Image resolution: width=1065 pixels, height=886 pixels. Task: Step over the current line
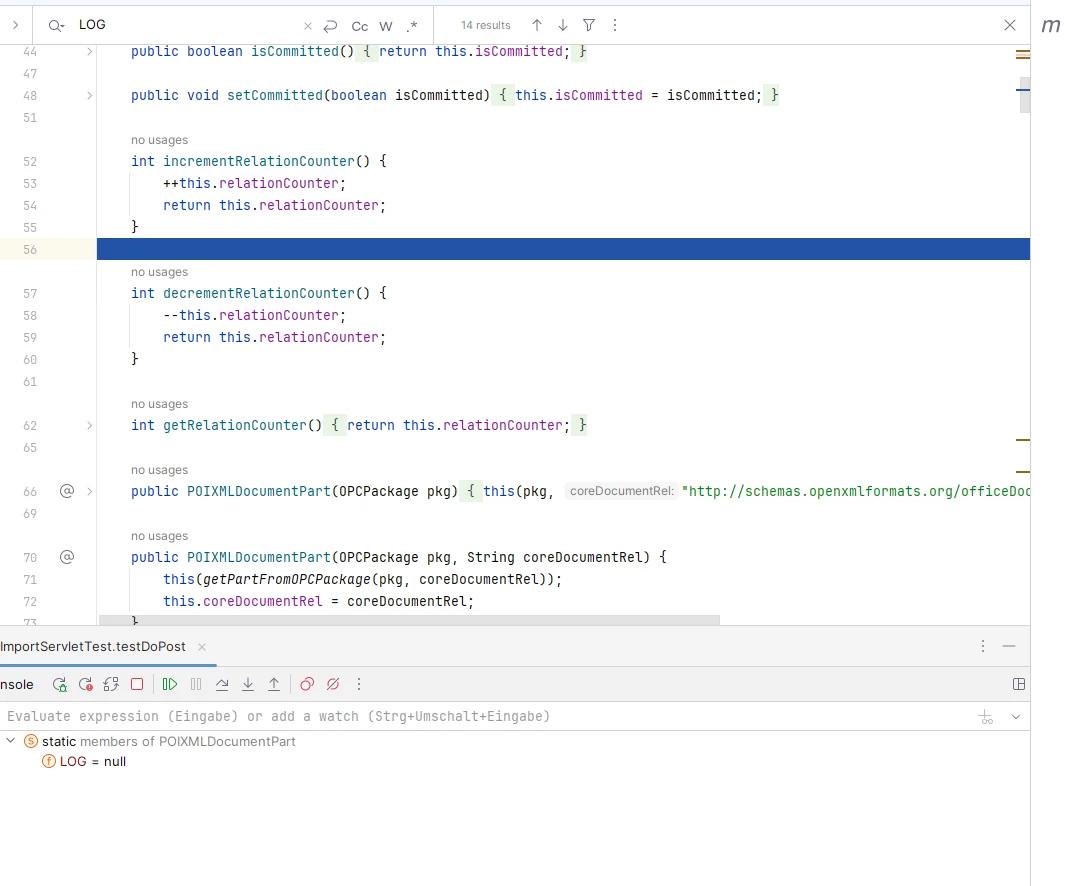coord(222,685)
